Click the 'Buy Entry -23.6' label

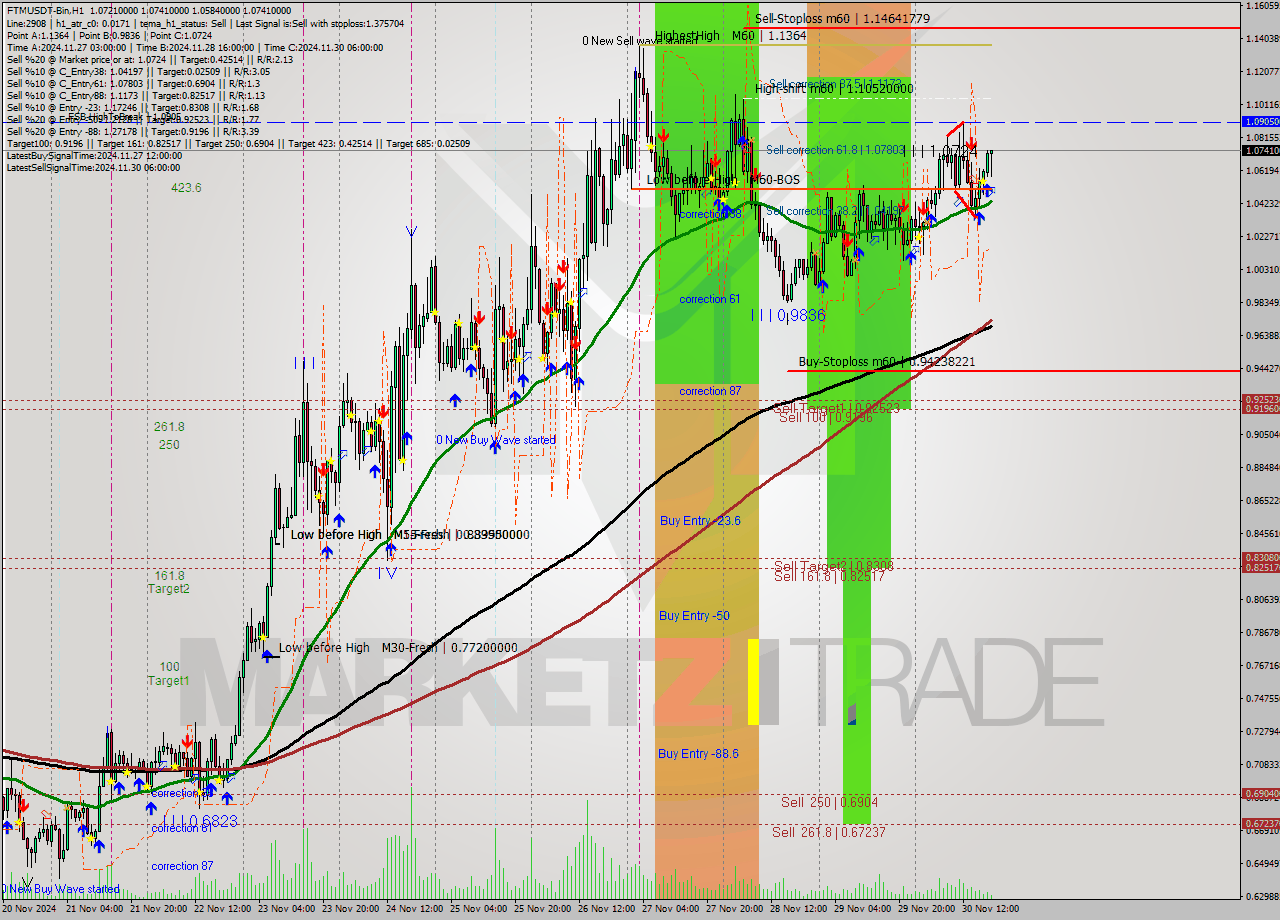pyautogui.click(x=700, y=520)
